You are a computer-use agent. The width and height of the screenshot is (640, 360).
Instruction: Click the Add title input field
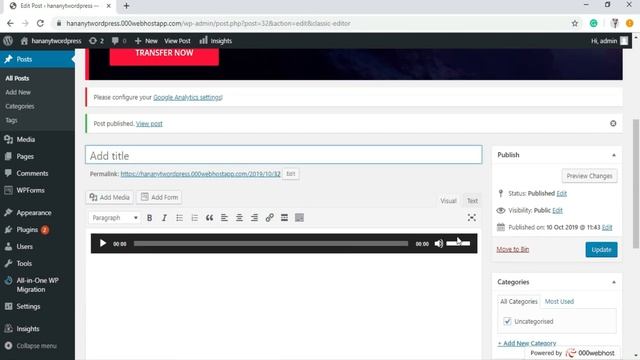pos(284,155)
